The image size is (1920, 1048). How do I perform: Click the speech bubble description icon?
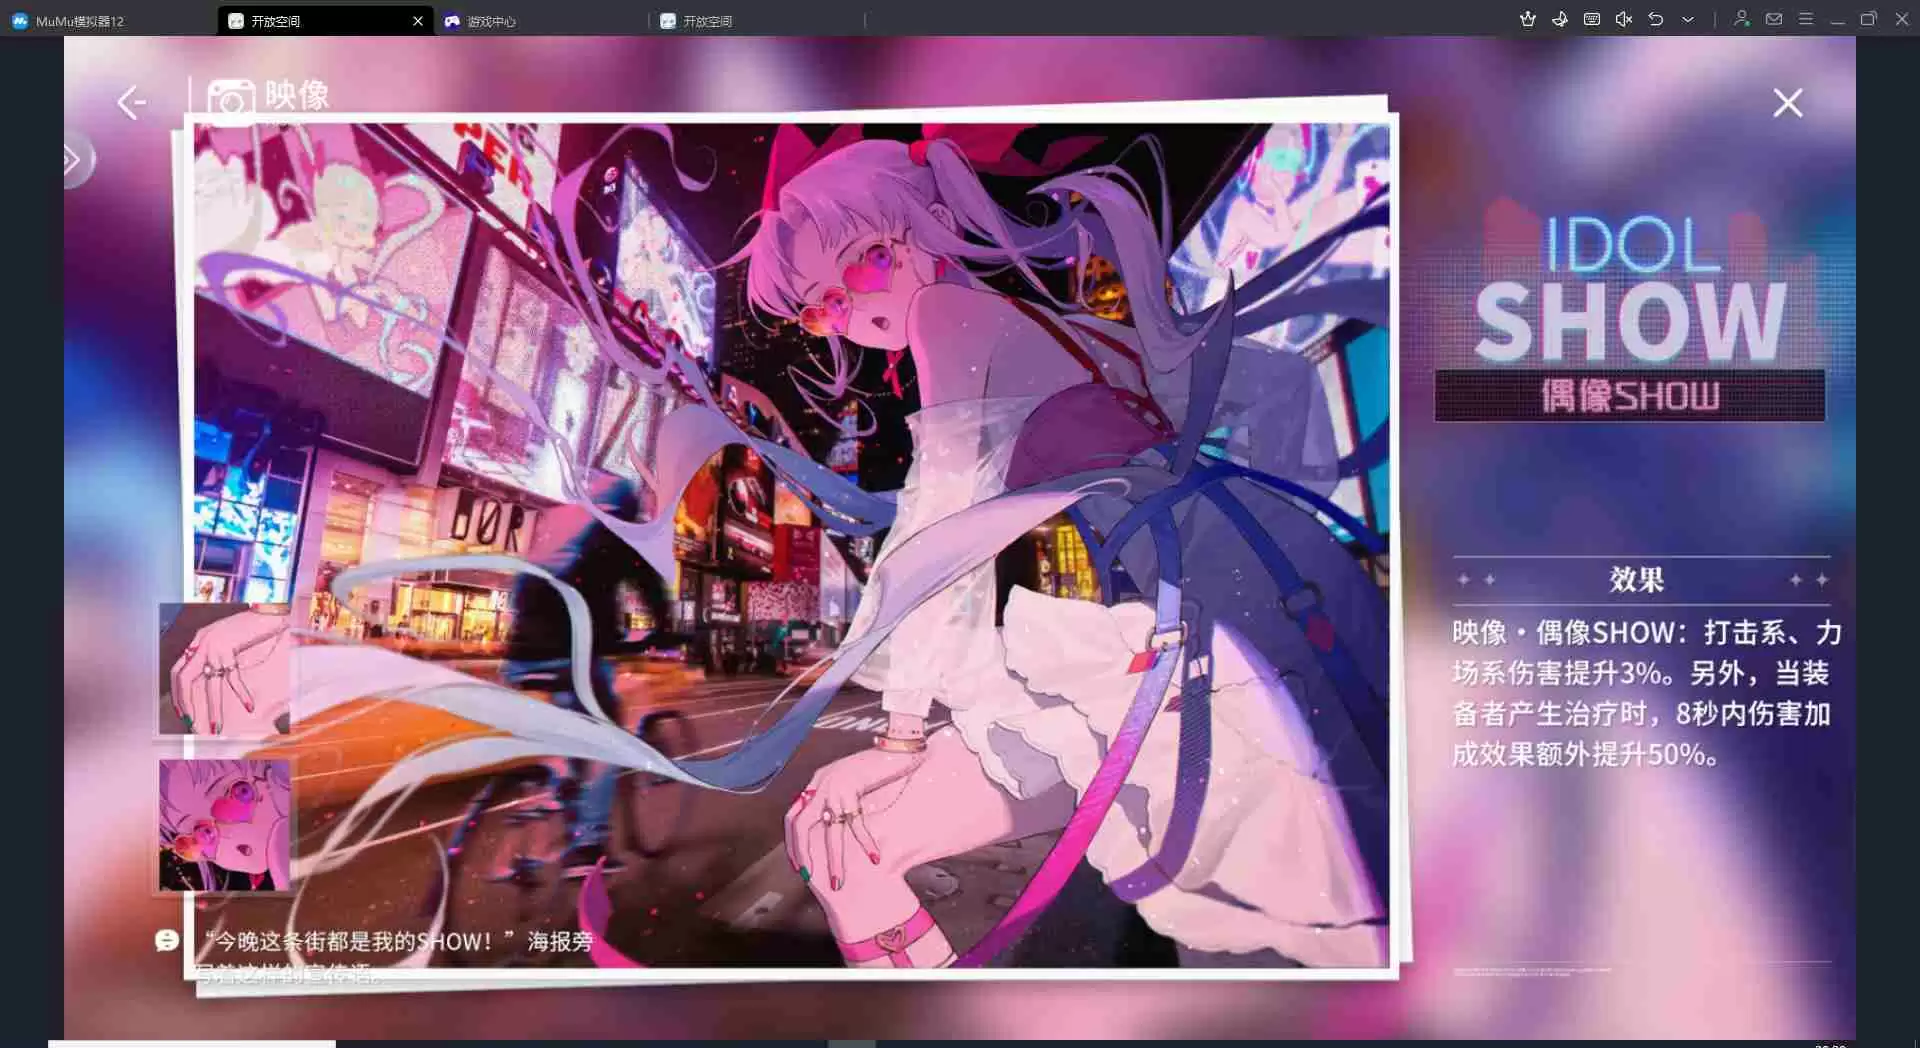point(167,940)
